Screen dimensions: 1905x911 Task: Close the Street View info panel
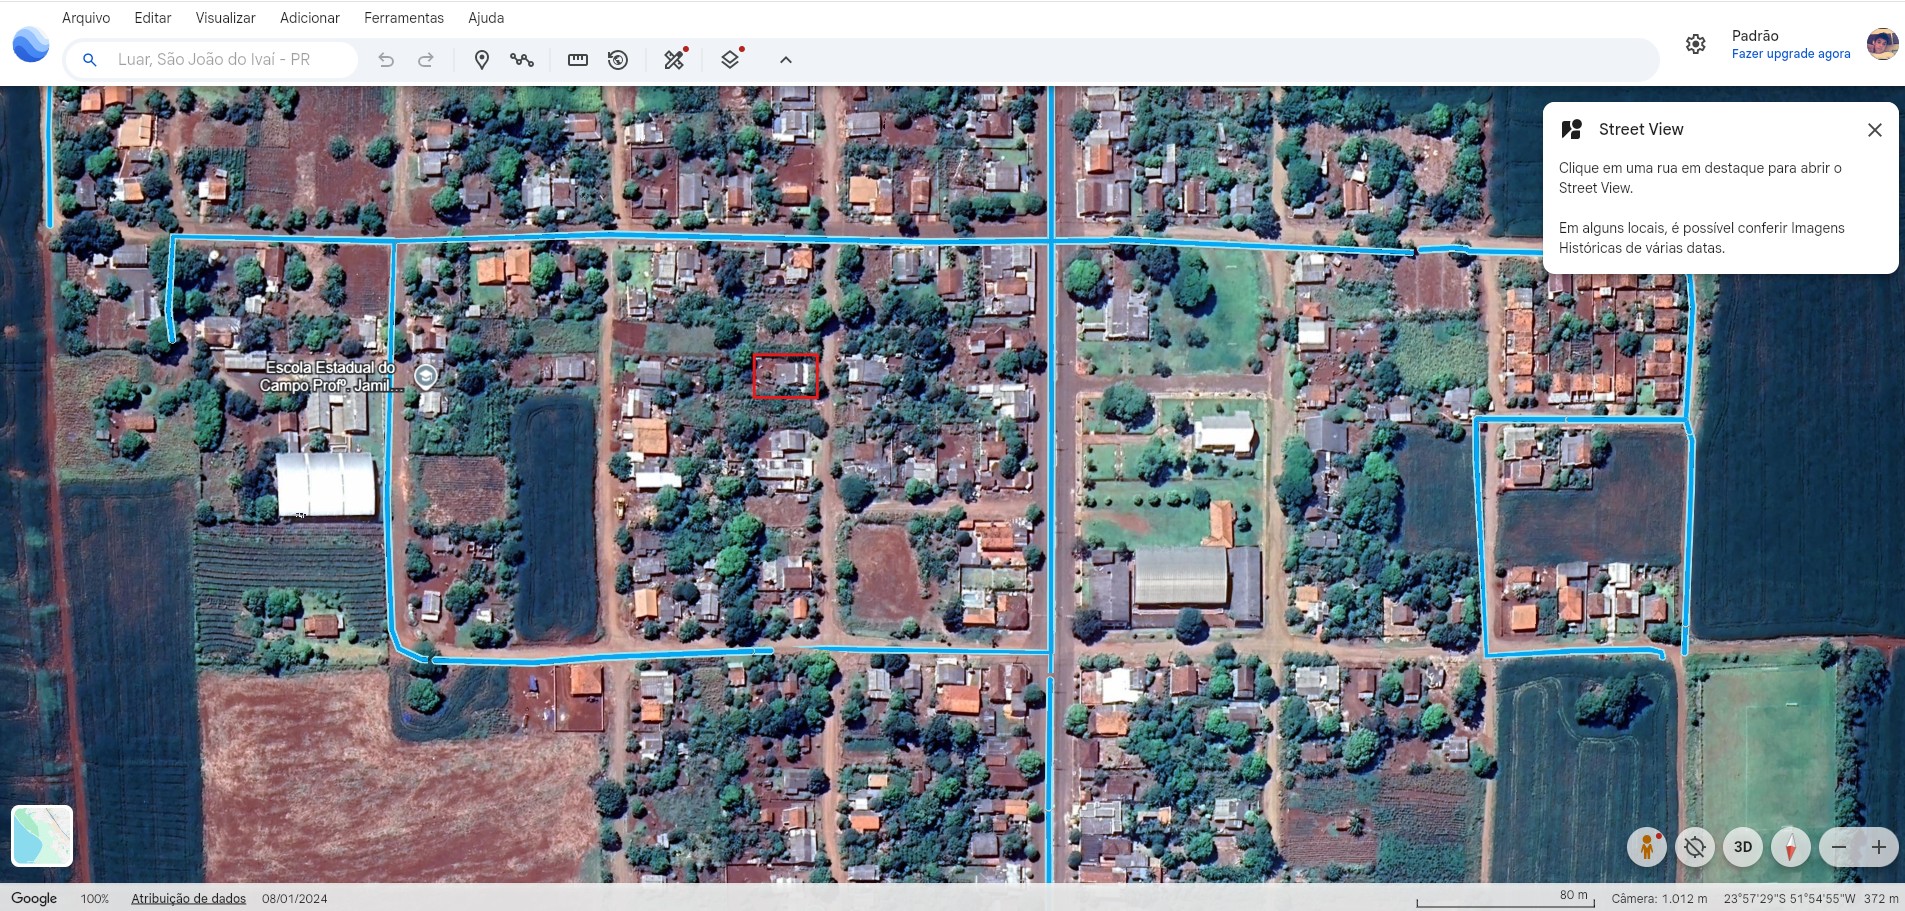[1875, 130]
